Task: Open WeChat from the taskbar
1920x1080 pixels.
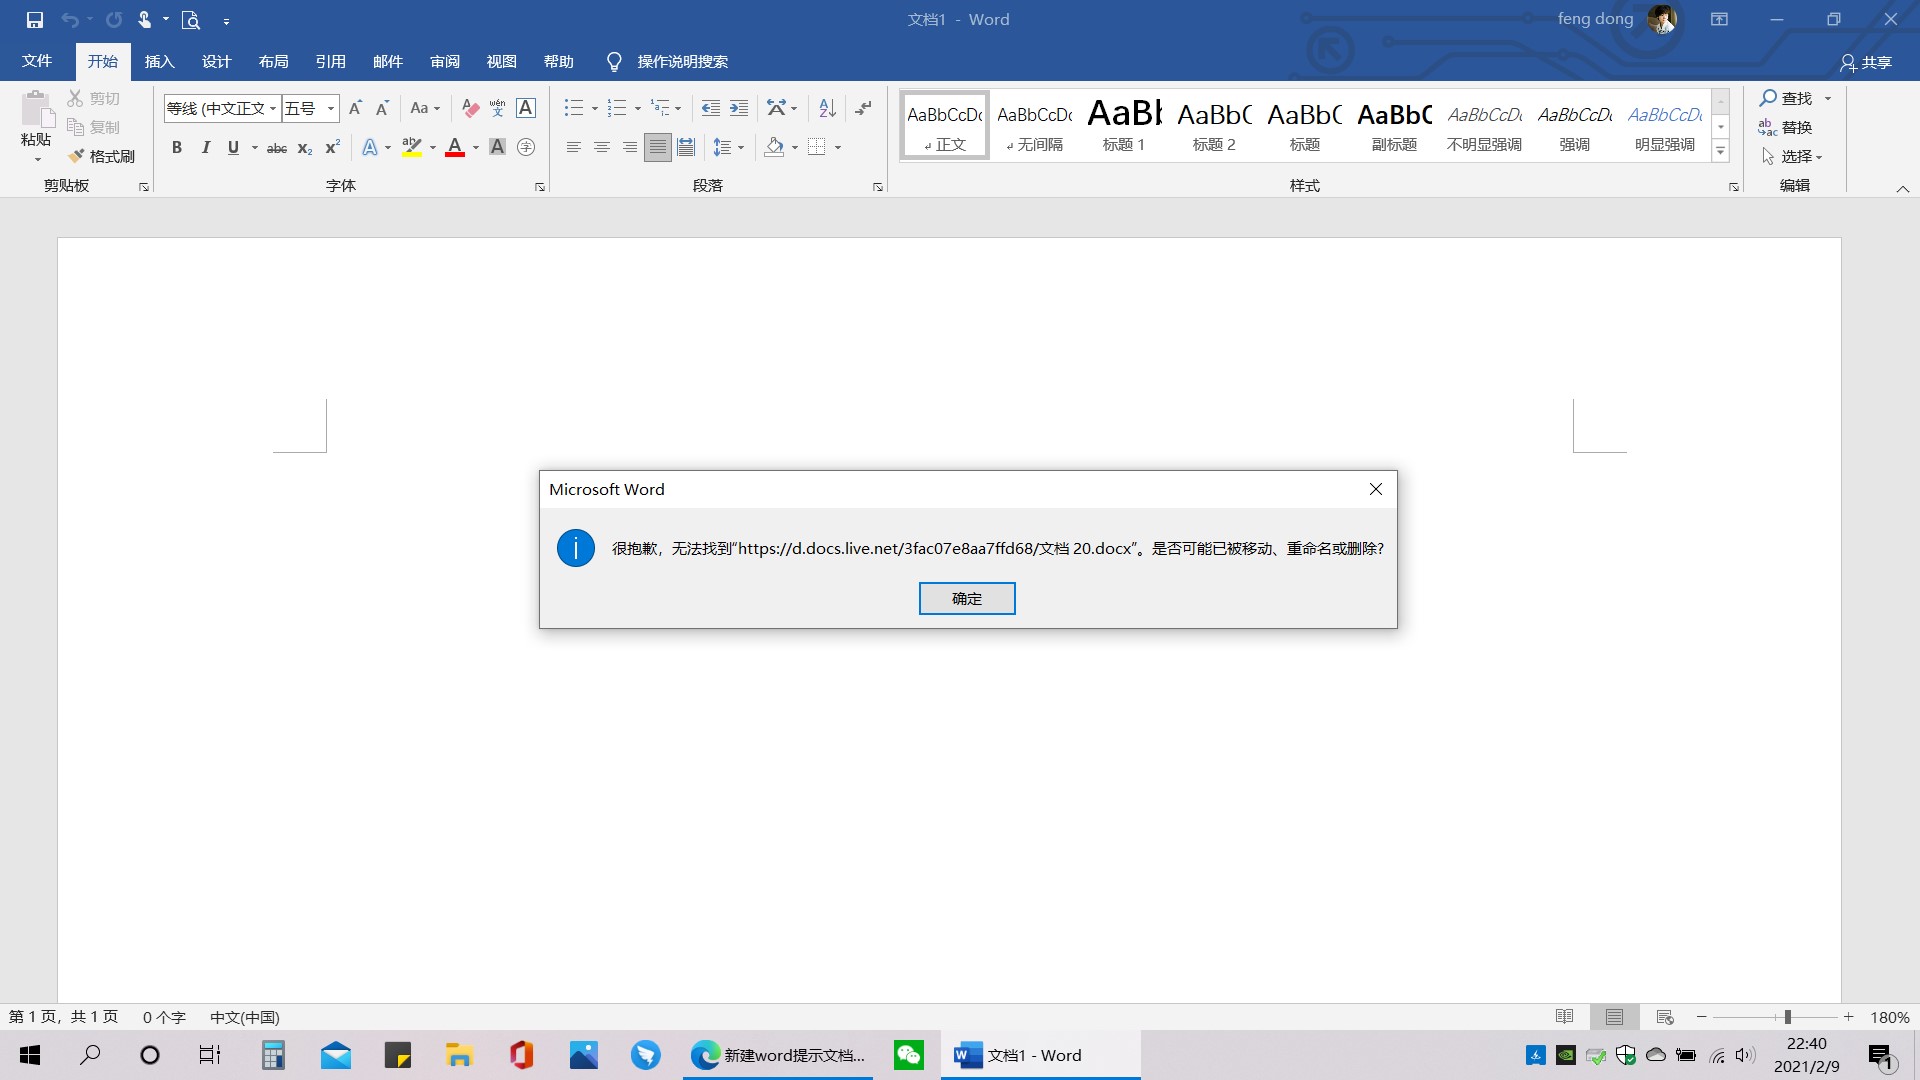Action: click(909, 1055)
